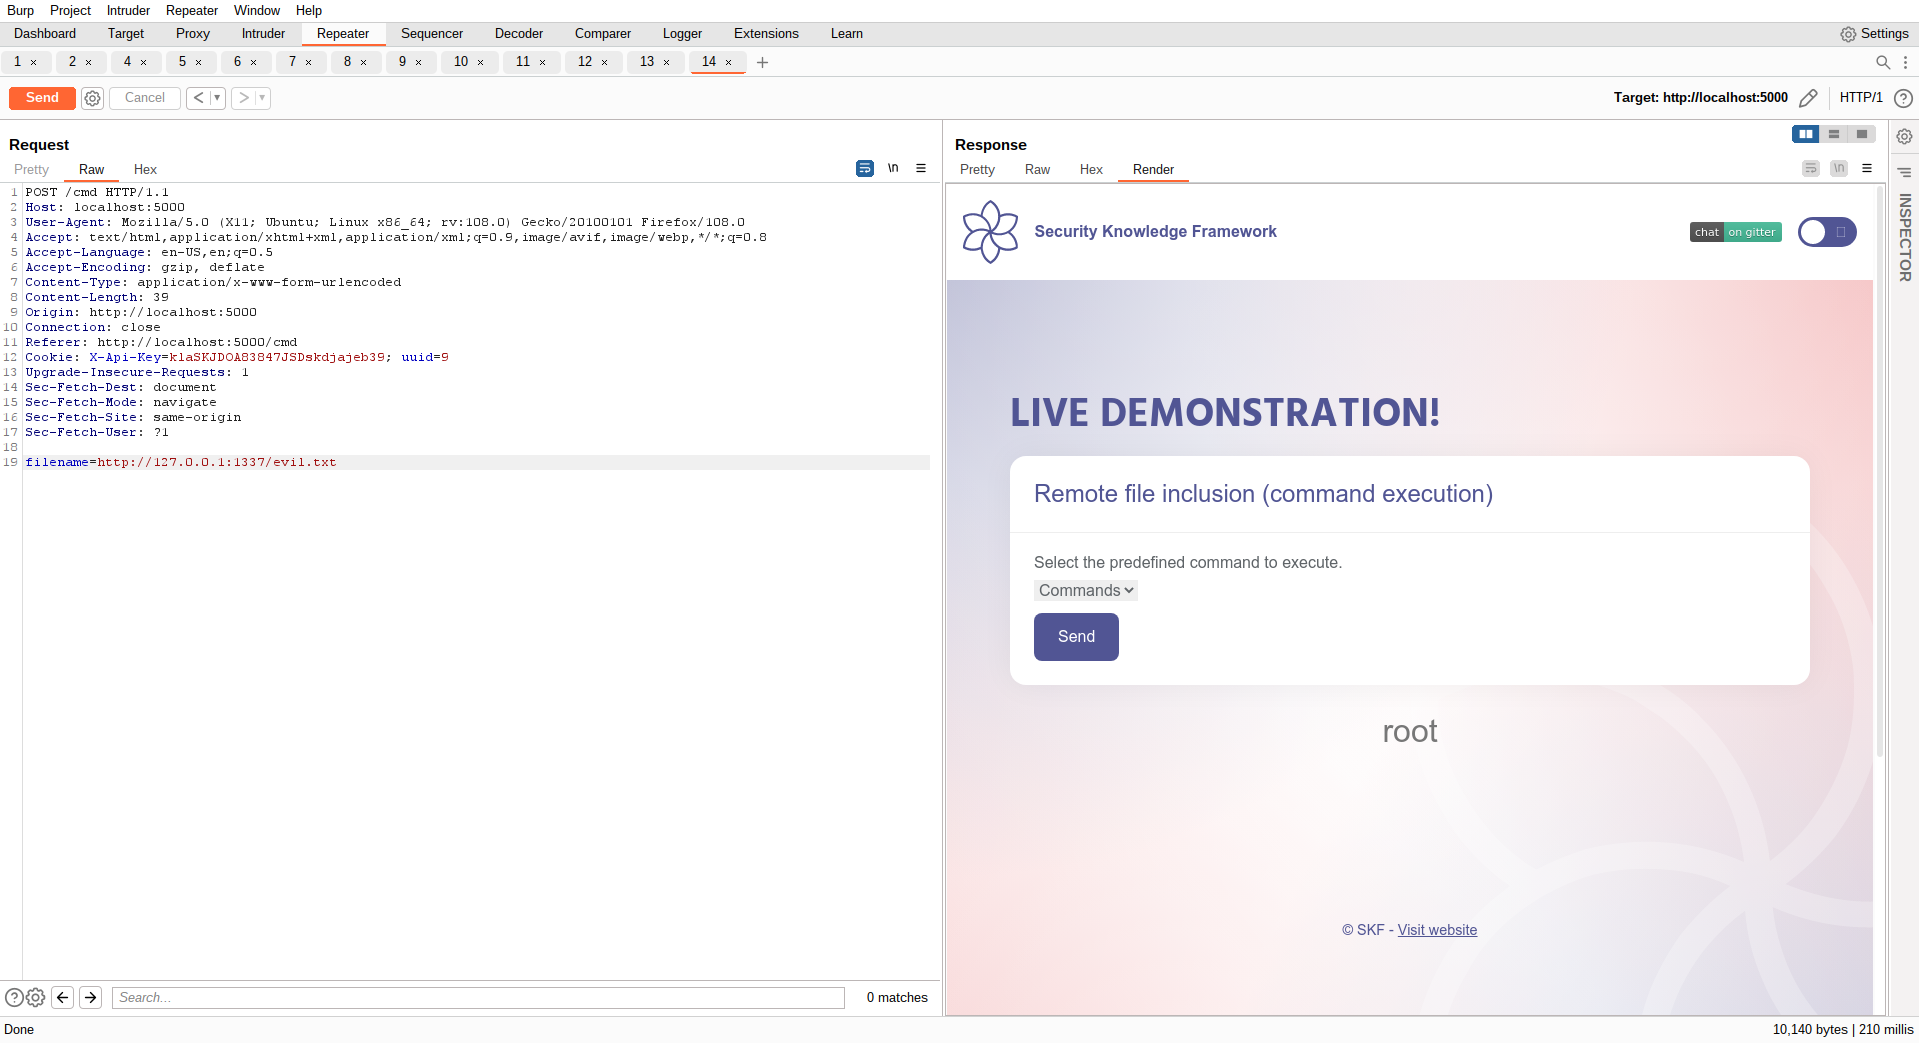
Task: Click the search magnifier above the request
Action: coord(1883,62)
